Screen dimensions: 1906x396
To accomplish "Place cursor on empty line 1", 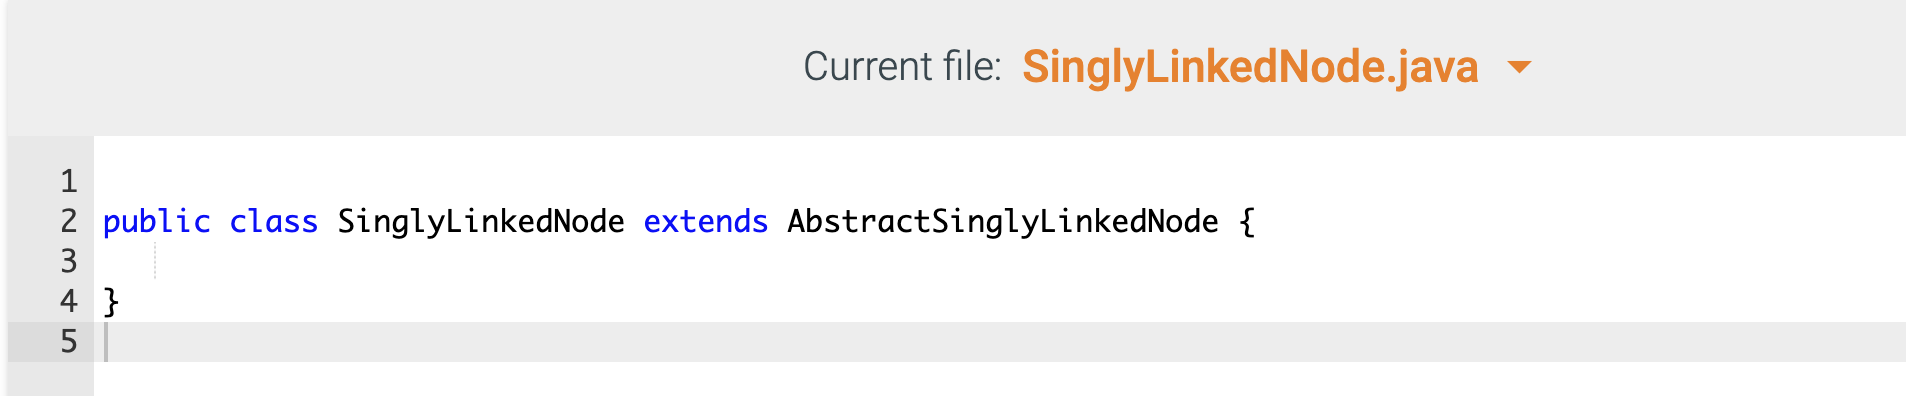I will (x=1000, y=182).
